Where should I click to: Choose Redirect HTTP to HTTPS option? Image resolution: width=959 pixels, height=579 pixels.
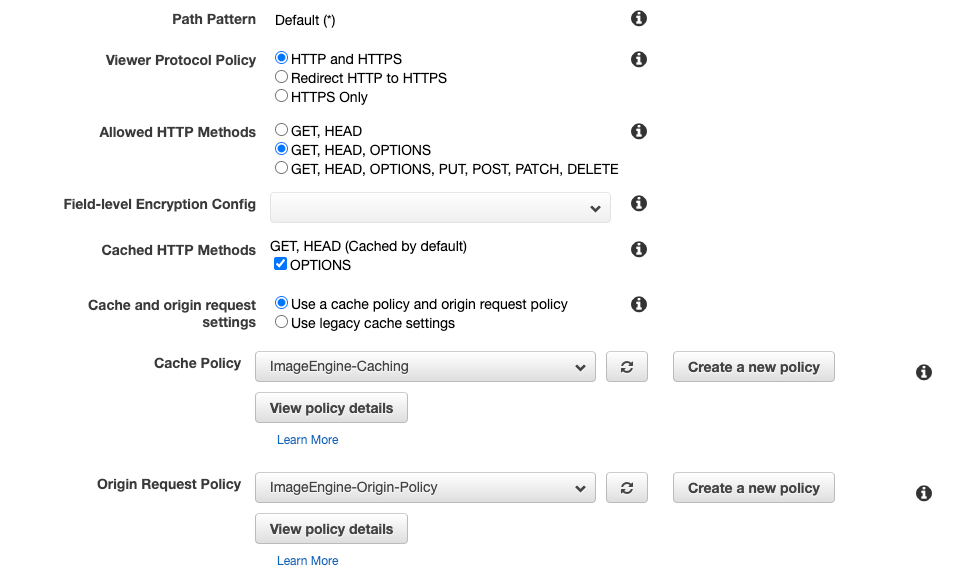[281, 77]
